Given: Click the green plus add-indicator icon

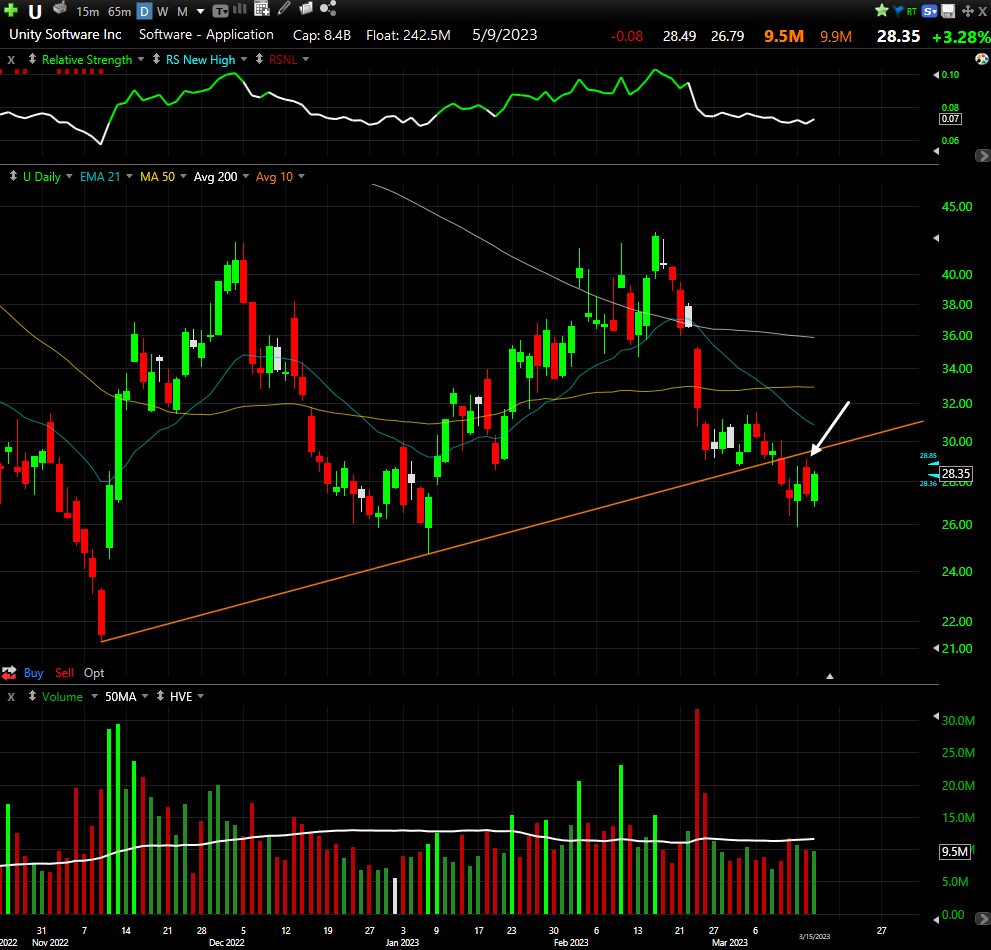Looking at the screenshot, I should (11, 10).
